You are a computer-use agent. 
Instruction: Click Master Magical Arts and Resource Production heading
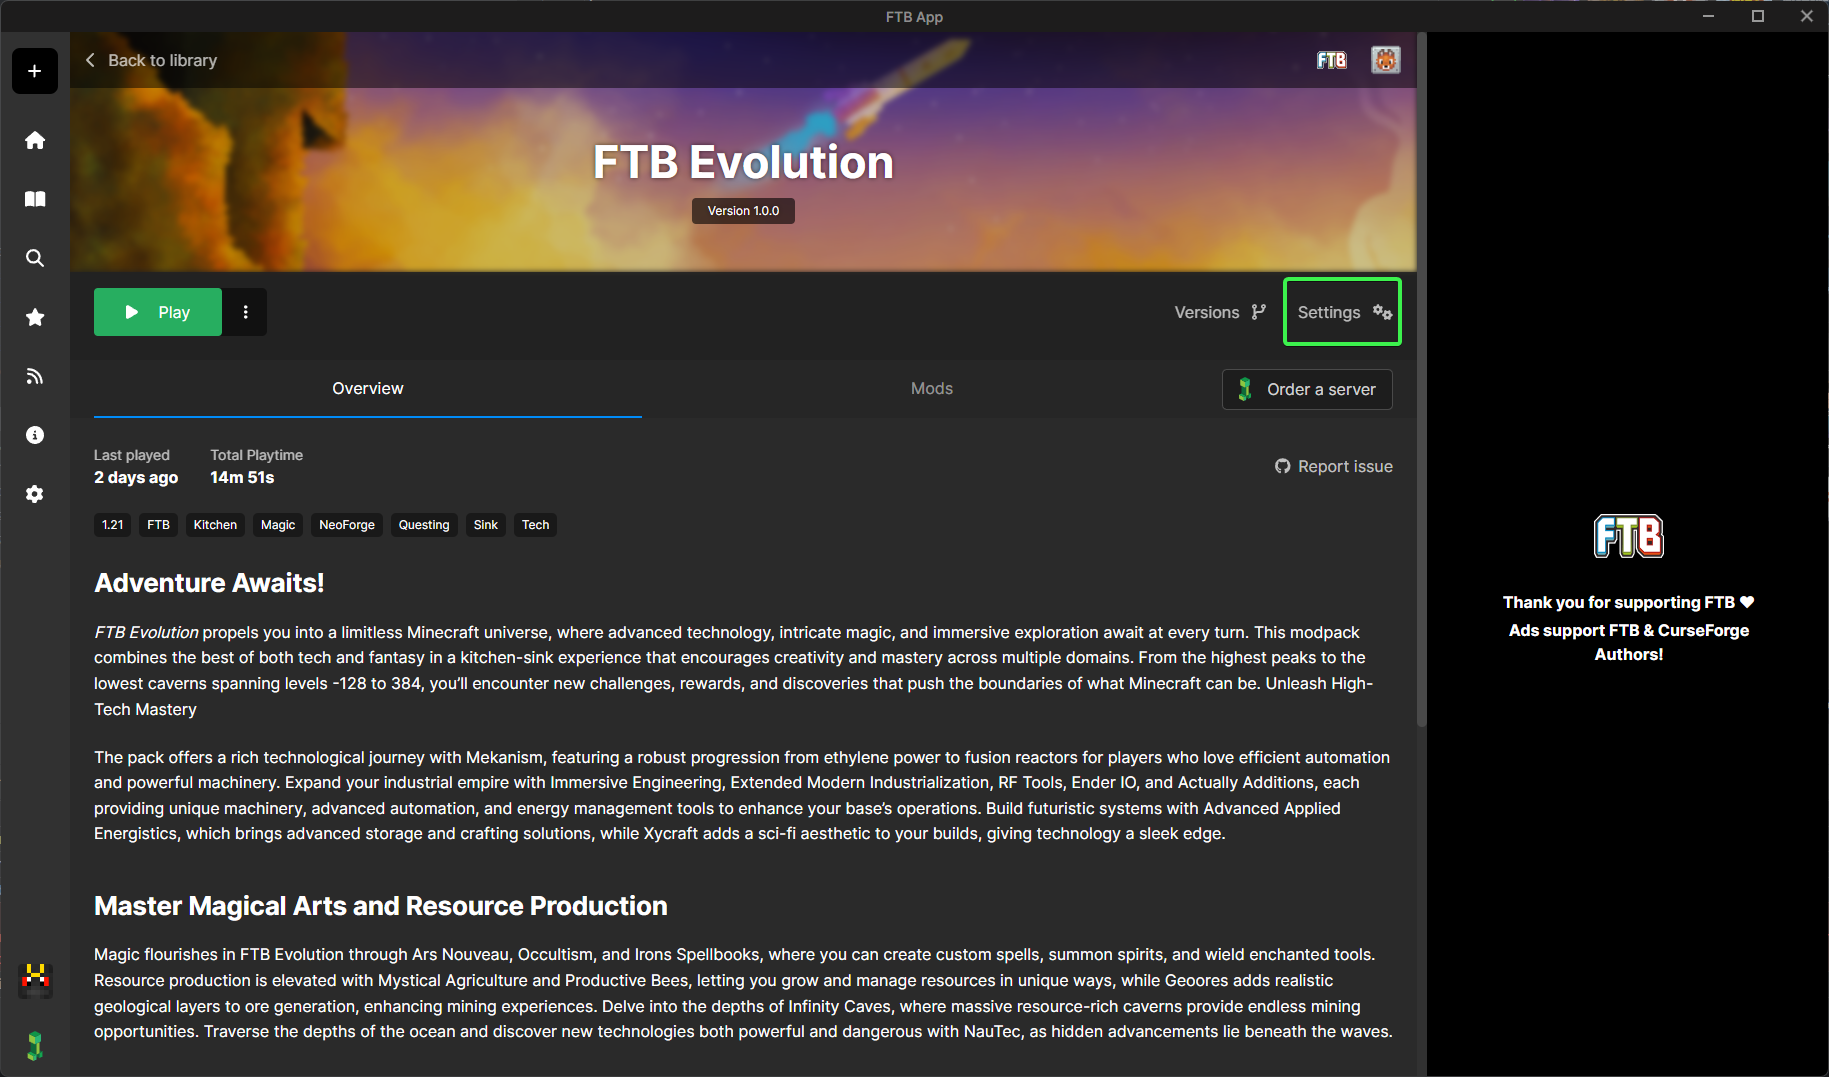(381, 906)
